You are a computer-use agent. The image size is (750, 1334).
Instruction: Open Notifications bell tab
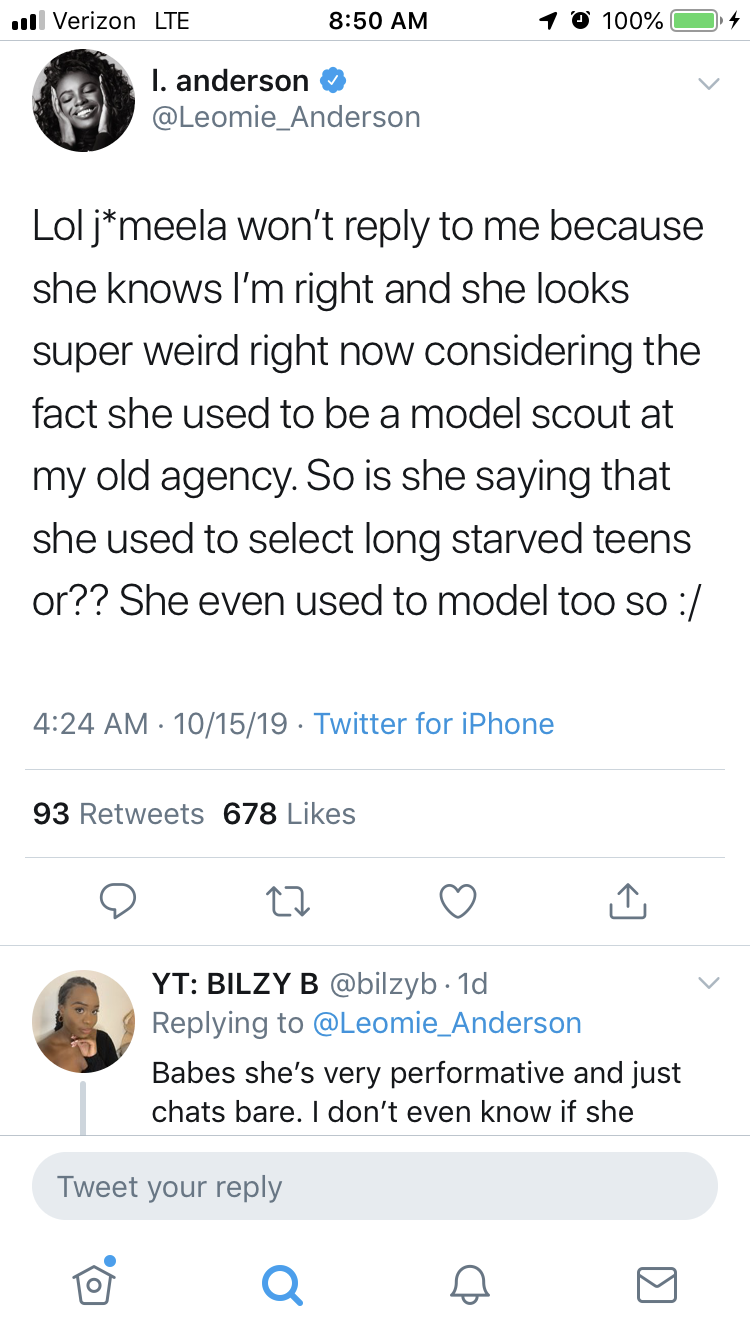click(469, 1283)
